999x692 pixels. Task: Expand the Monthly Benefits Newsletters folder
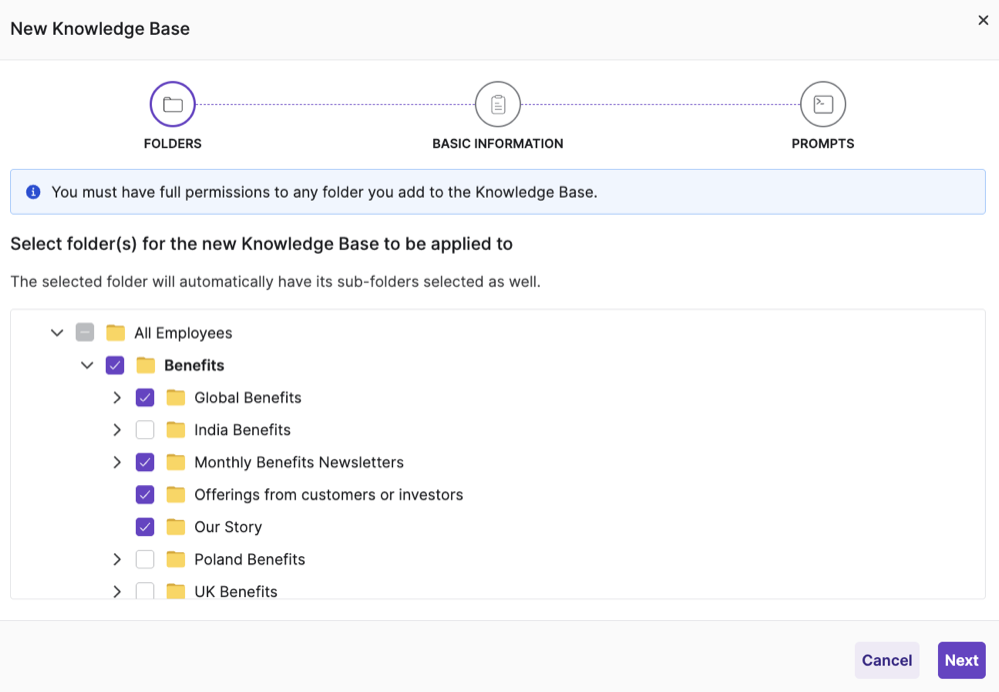tap(117, 462)
